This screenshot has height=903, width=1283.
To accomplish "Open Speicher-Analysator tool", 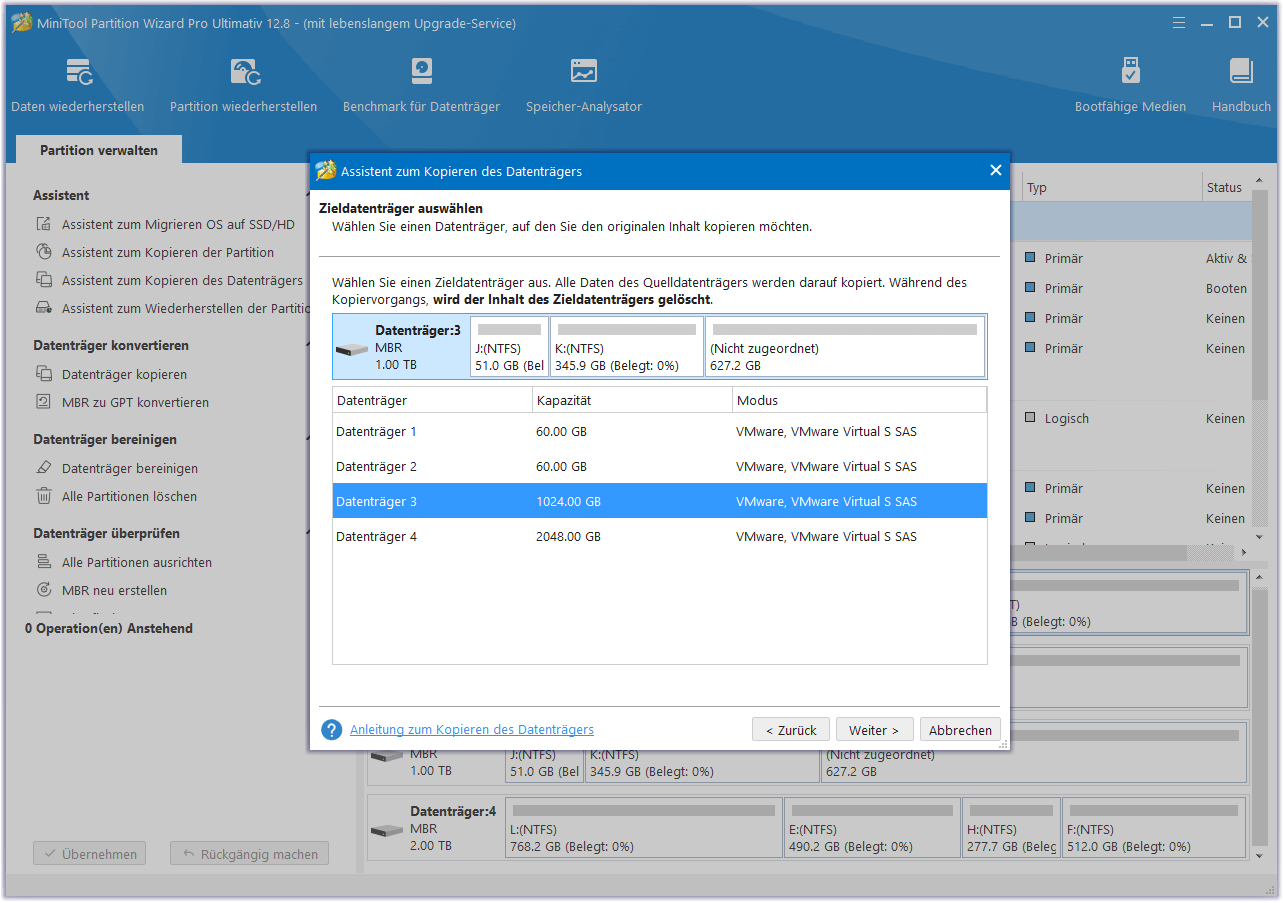I will coord(584,85).
